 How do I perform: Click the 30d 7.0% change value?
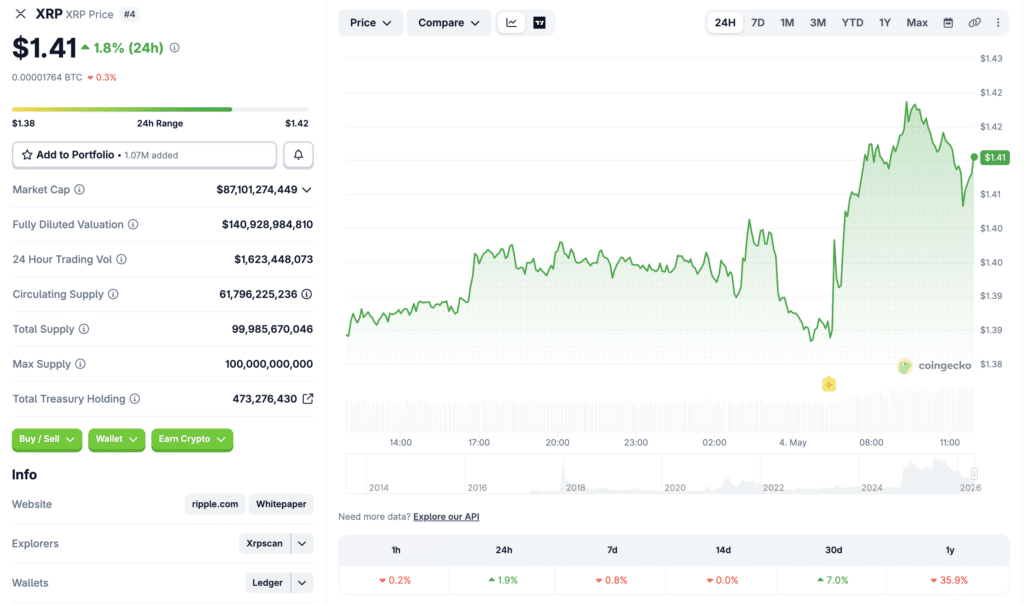[833, 580]
